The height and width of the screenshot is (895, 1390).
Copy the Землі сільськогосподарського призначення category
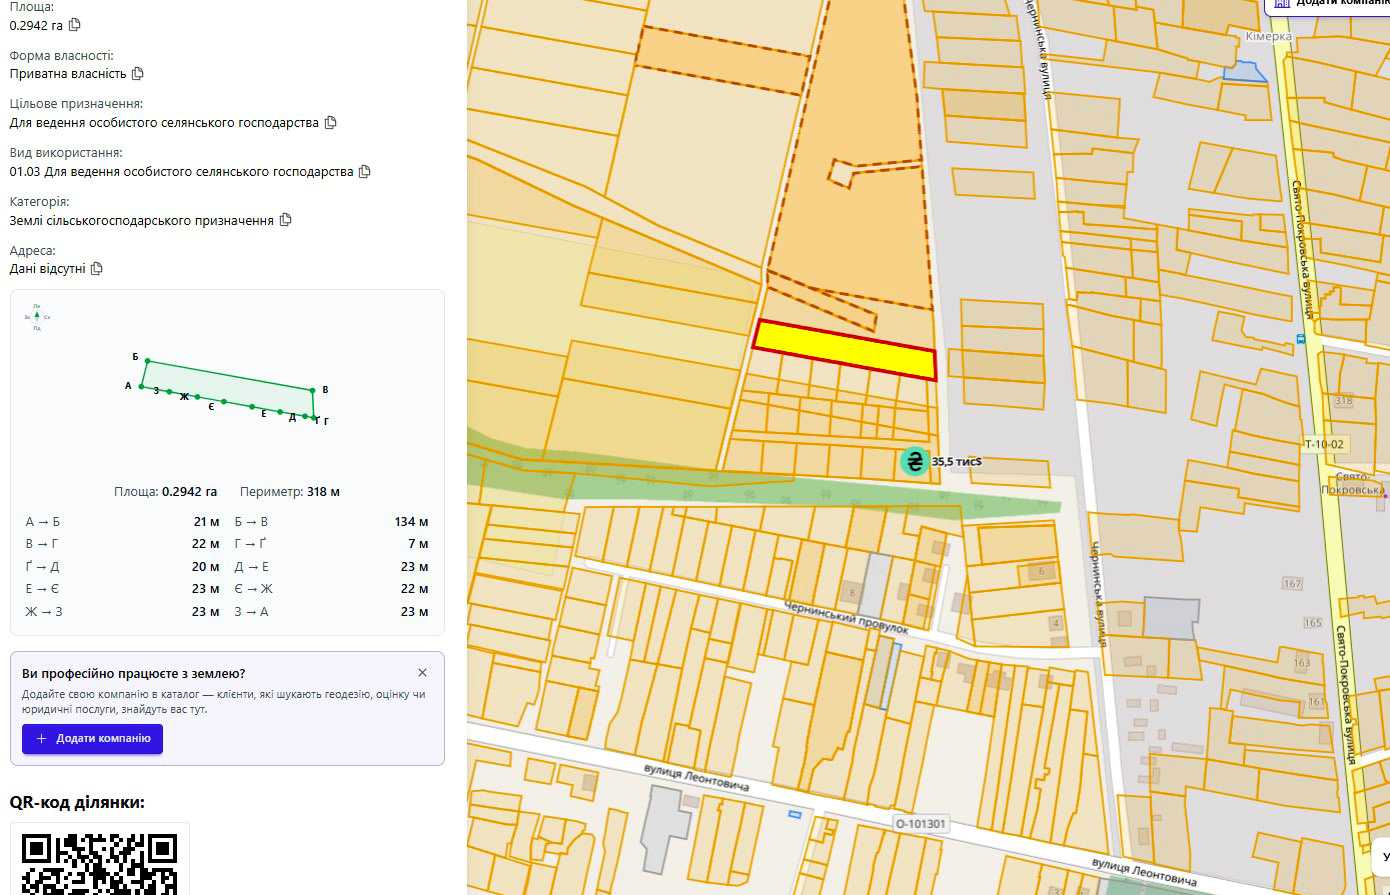click(x=286, y=219)
